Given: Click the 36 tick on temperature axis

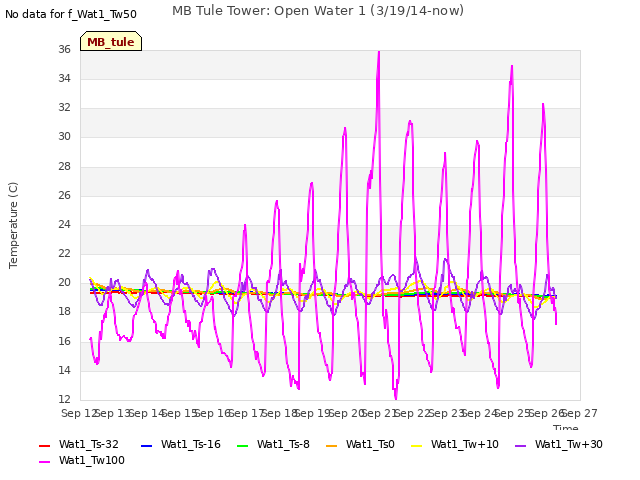Looking at the screenshot, I should [x=64, y=49].
